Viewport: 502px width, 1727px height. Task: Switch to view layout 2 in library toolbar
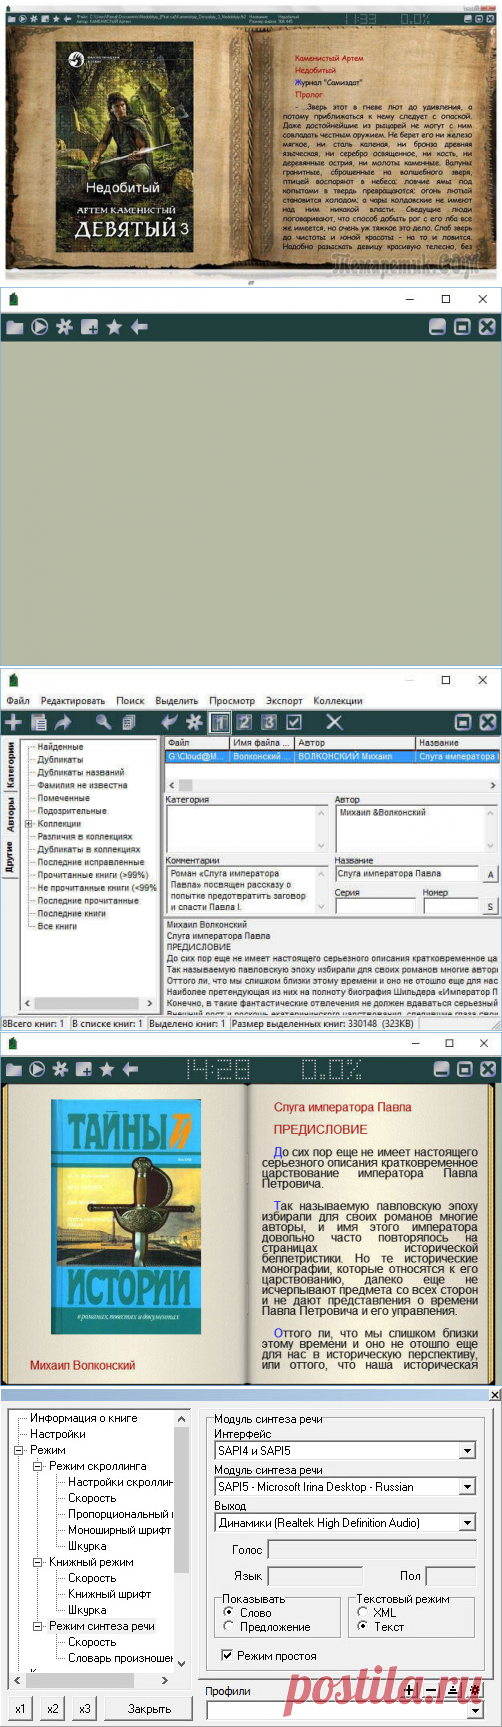click(x=244, y=722)
